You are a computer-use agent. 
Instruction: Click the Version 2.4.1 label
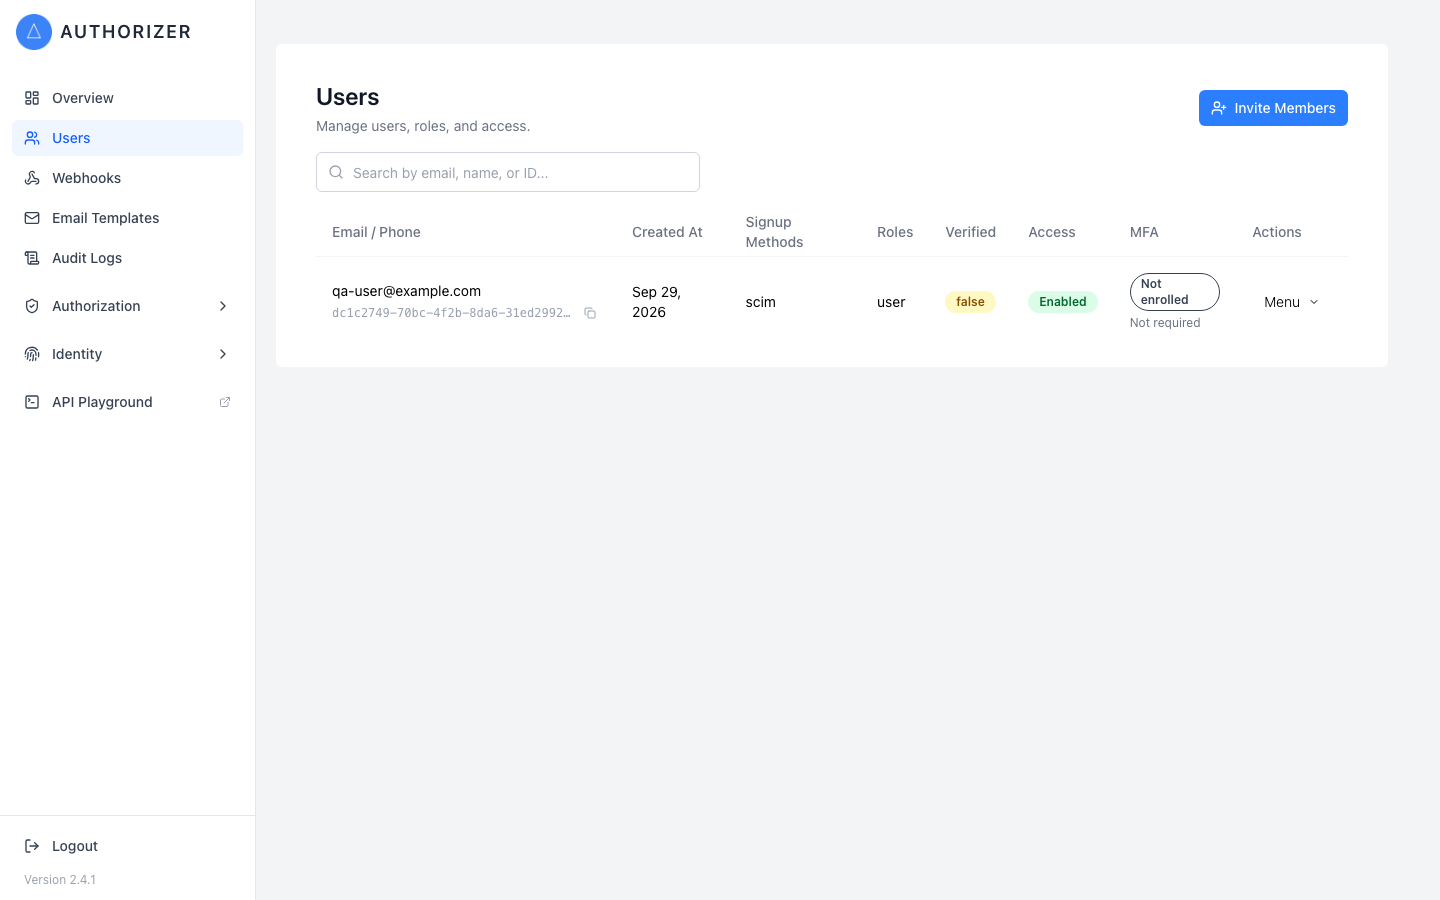(x=60, y=880)
